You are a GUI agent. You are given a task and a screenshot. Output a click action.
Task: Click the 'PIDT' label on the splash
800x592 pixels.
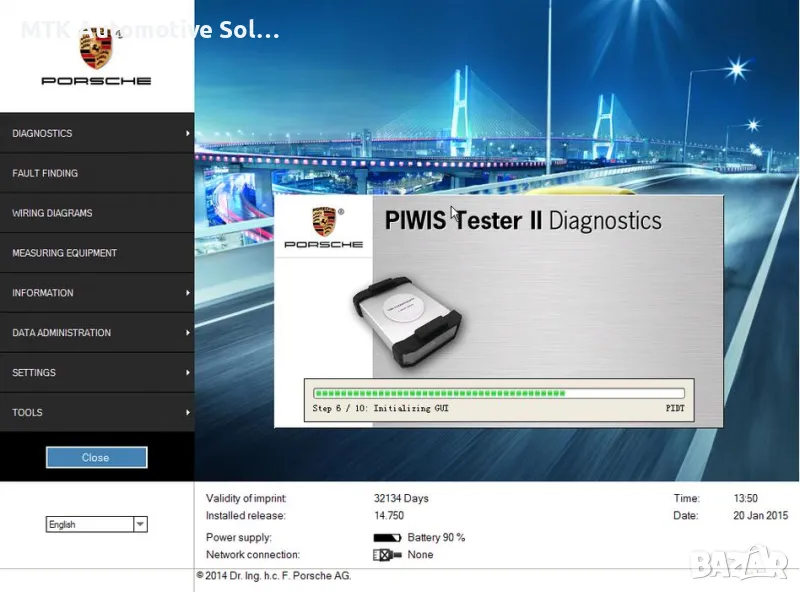pos(675,408)
